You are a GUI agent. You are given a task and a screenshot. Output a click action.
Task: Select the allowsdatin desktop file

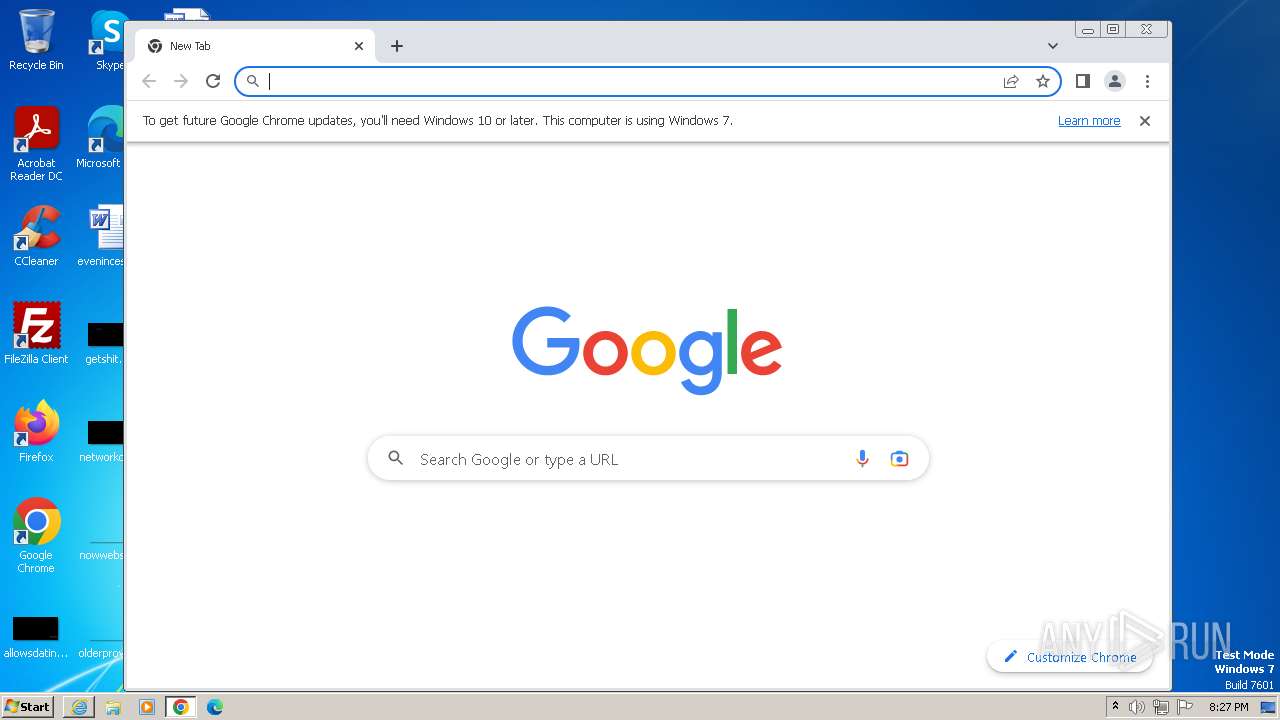36,636
